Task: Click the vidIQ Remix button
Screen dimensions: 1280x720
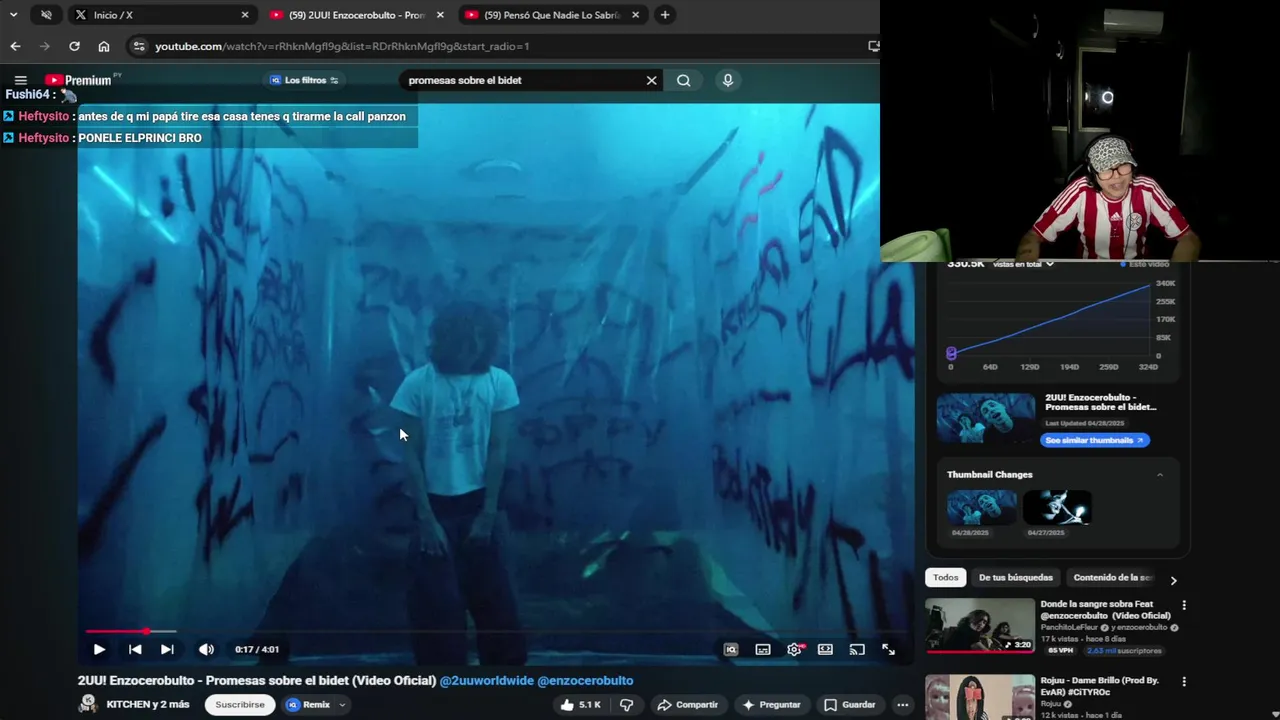Action: (x=308, y=705)
